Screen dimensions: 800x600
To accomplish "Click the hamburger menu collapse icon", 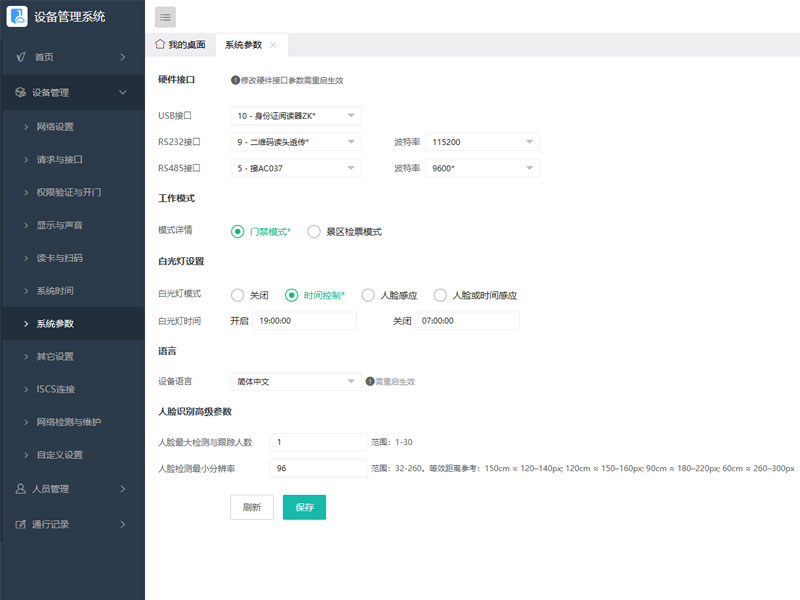I will point(164,16).
